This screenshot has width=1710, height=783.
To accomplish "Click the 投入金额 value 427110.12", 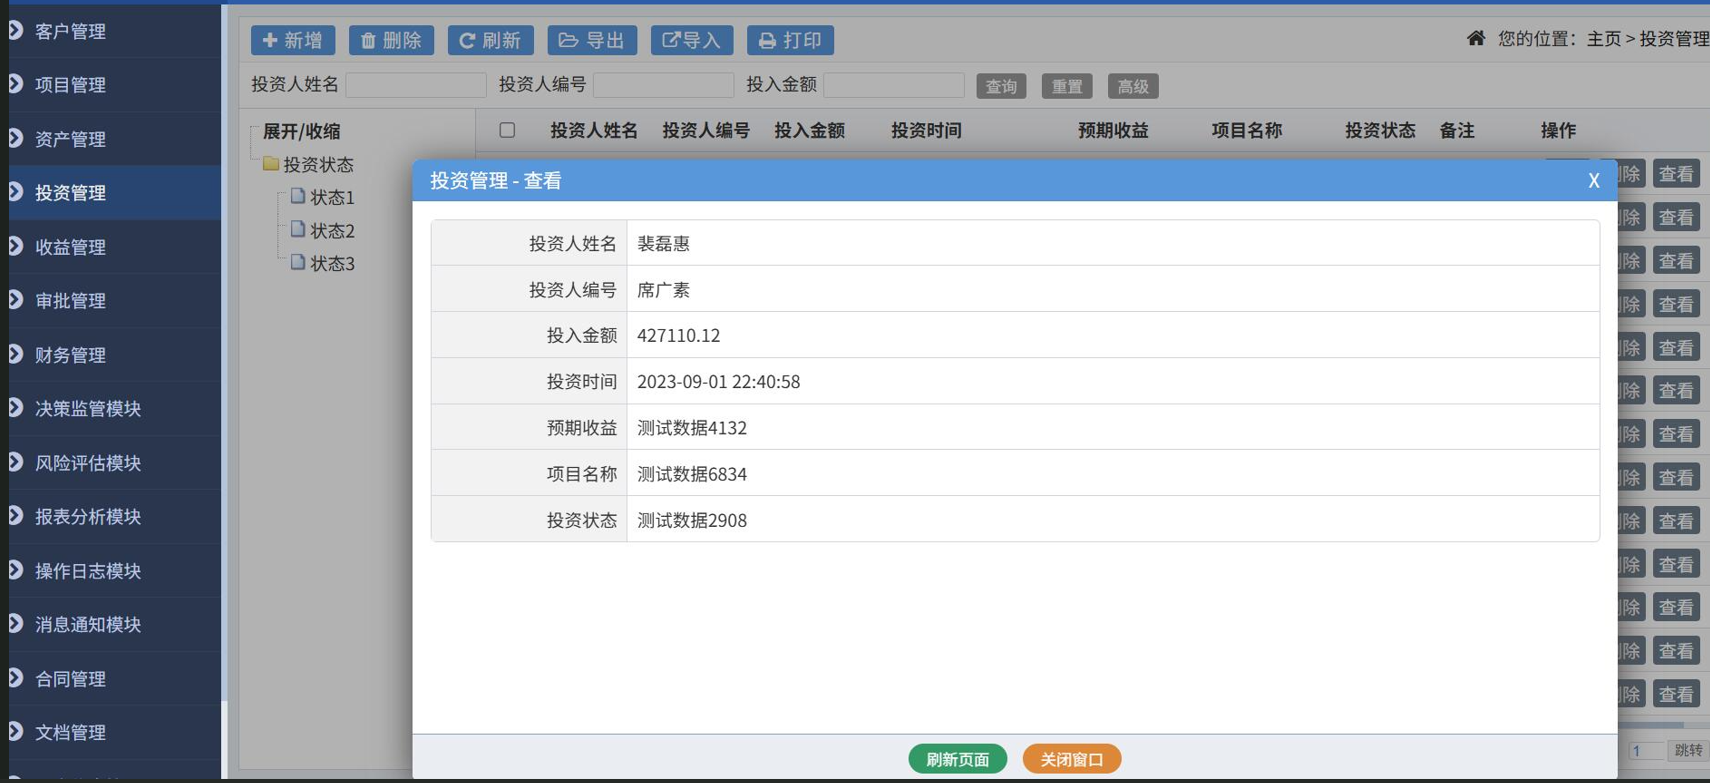I will click(679, 335).
